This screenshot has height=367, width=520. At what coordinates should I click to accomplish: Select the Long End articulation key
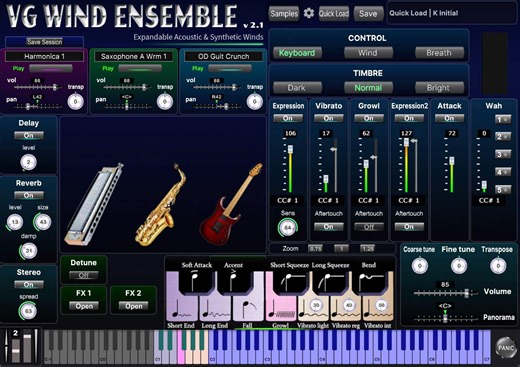215,309
